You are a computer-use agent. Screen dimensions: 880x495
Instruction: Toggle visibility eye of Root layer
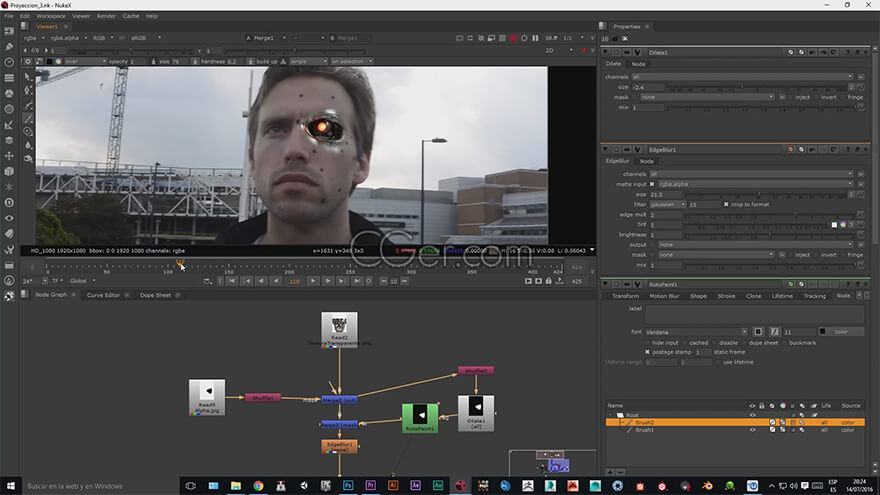(x=753, y=415)
